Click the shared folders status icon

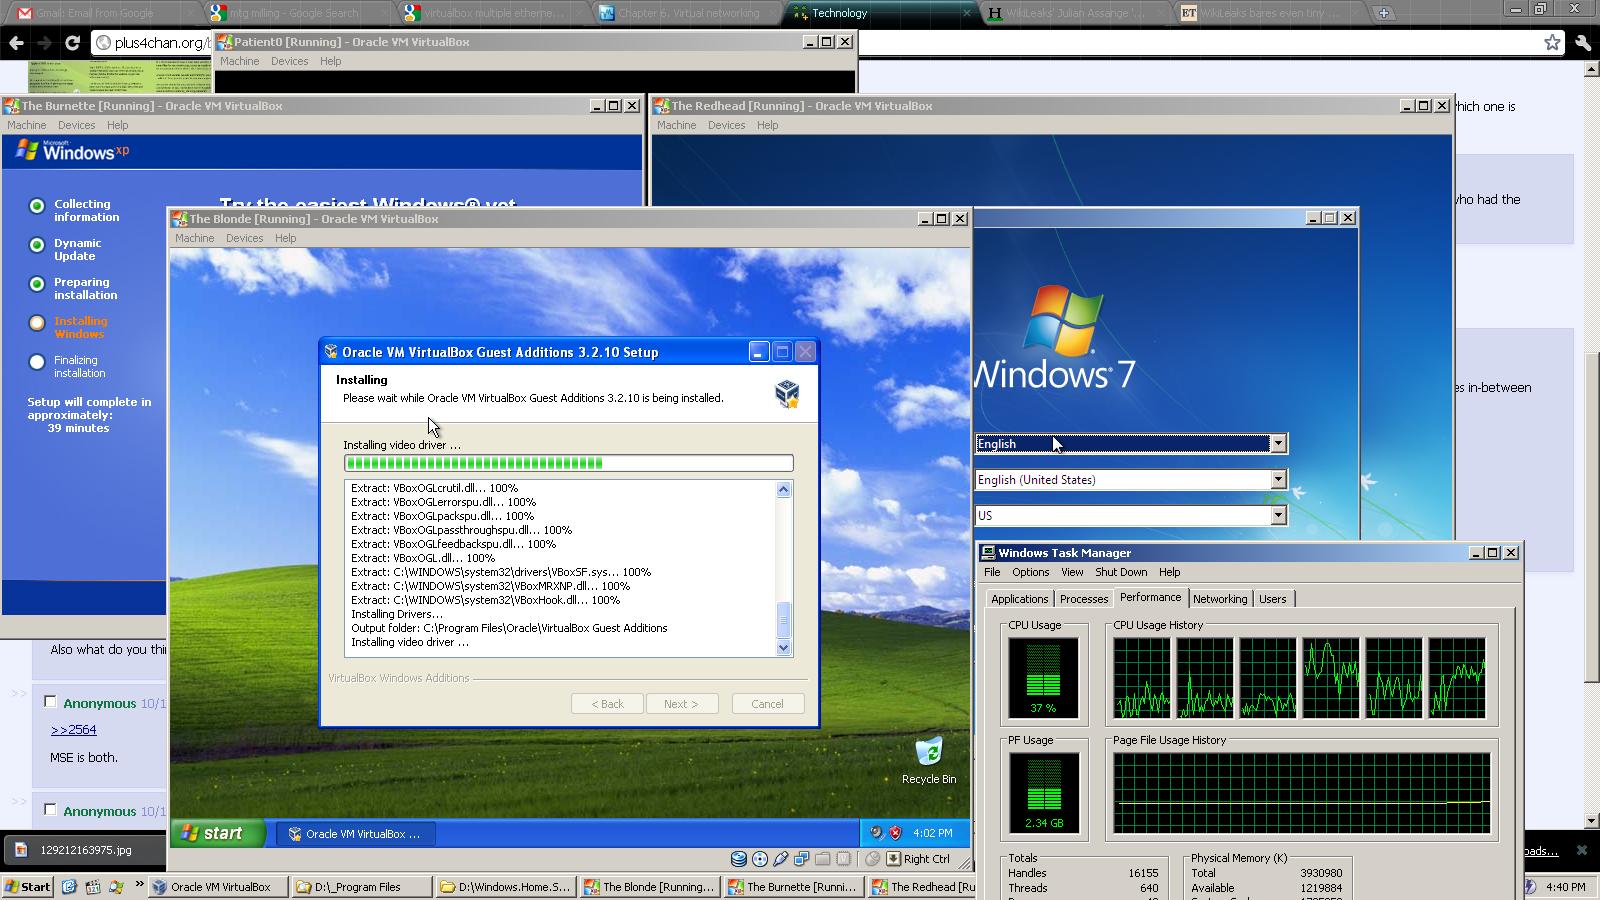point(822,859)
